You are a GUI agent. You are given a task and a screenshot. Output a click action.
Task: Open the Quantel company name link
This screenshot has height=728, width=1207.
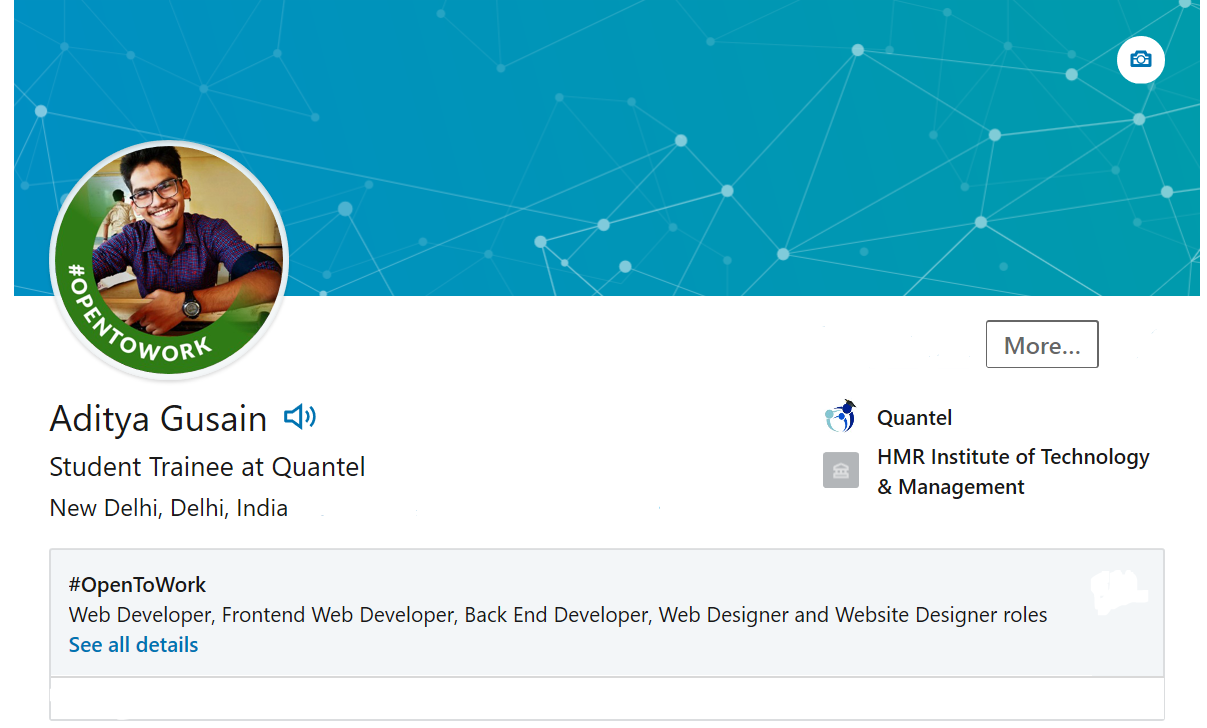(x=914, y=418)
